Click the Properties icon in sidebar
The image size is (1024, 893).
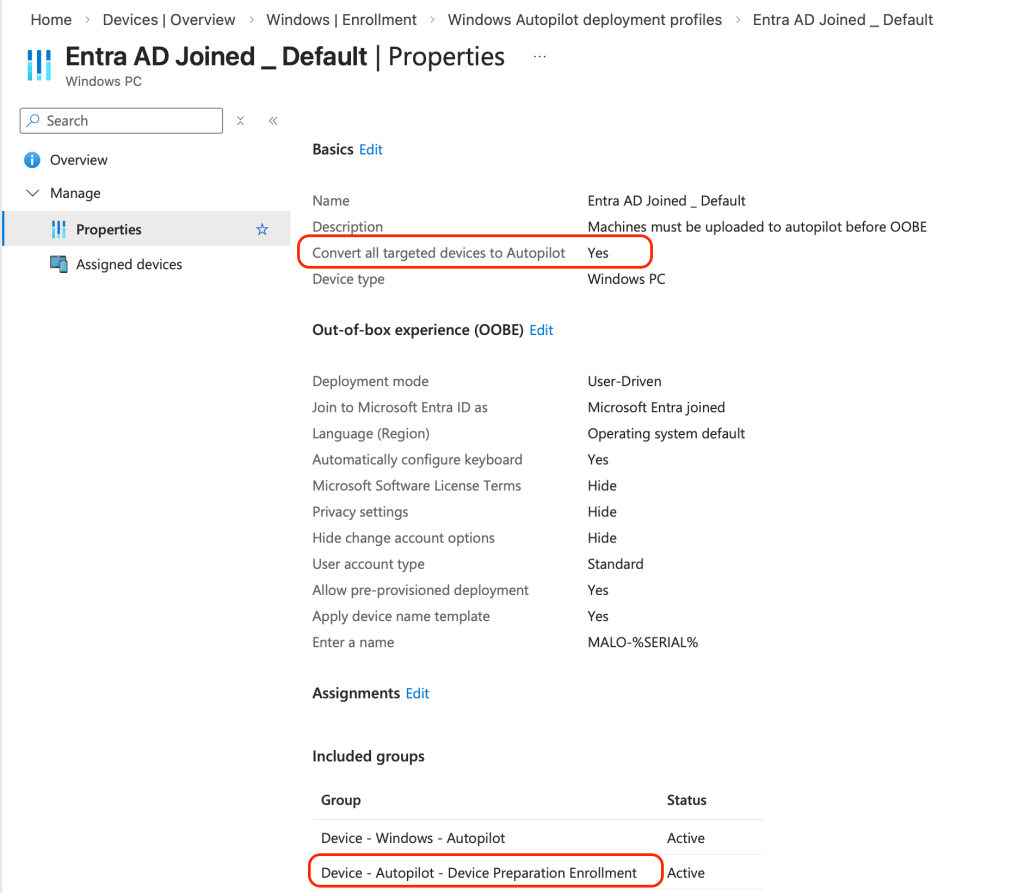click(58, 230)
